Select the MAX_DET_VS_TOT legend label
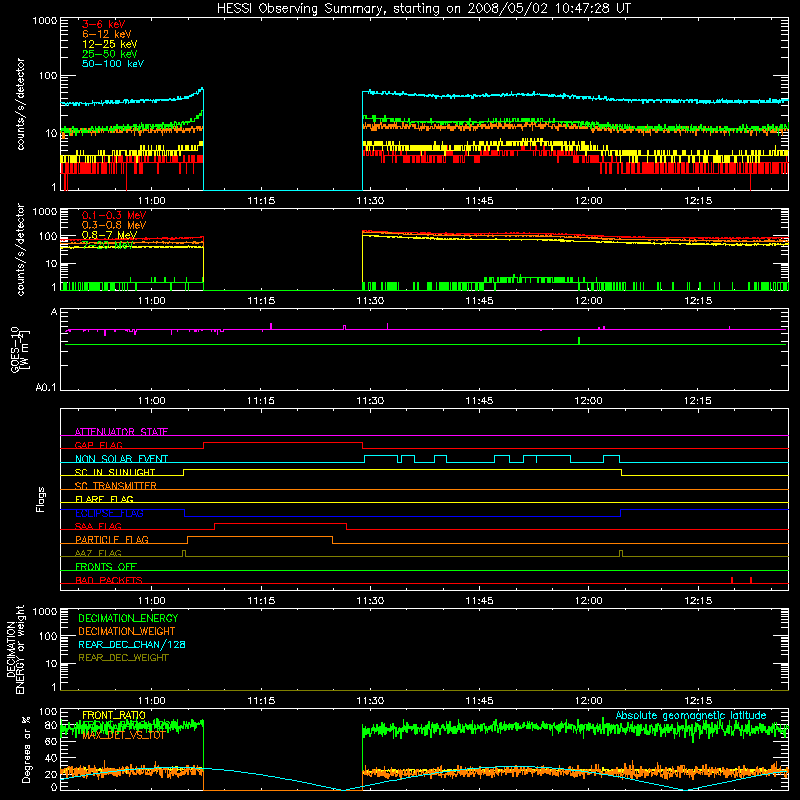Image resolution: width=800 pixels, height=800 pixels. pyautogui.click(x=123, y=735)
